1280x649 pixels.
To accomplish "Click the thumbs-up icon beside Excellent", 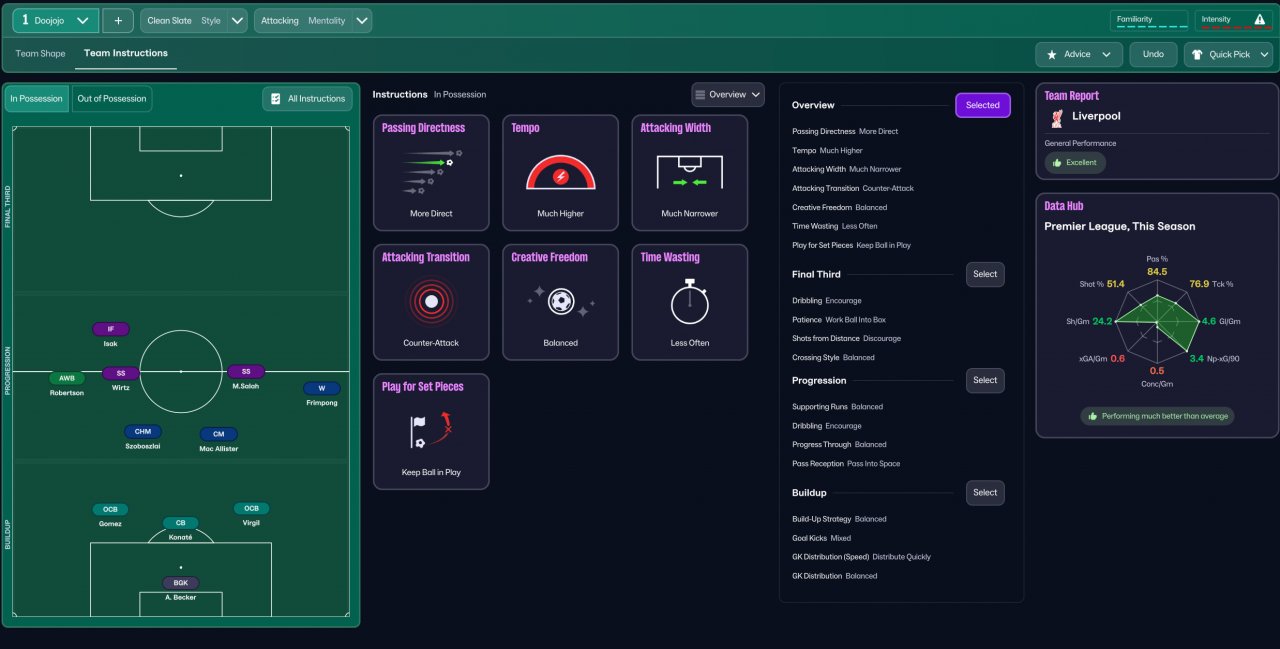I will [1056, 162].
